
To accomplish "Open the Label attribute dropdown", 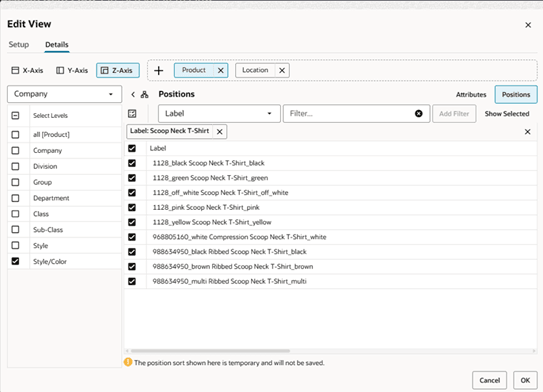I will [x=219, y=114].
